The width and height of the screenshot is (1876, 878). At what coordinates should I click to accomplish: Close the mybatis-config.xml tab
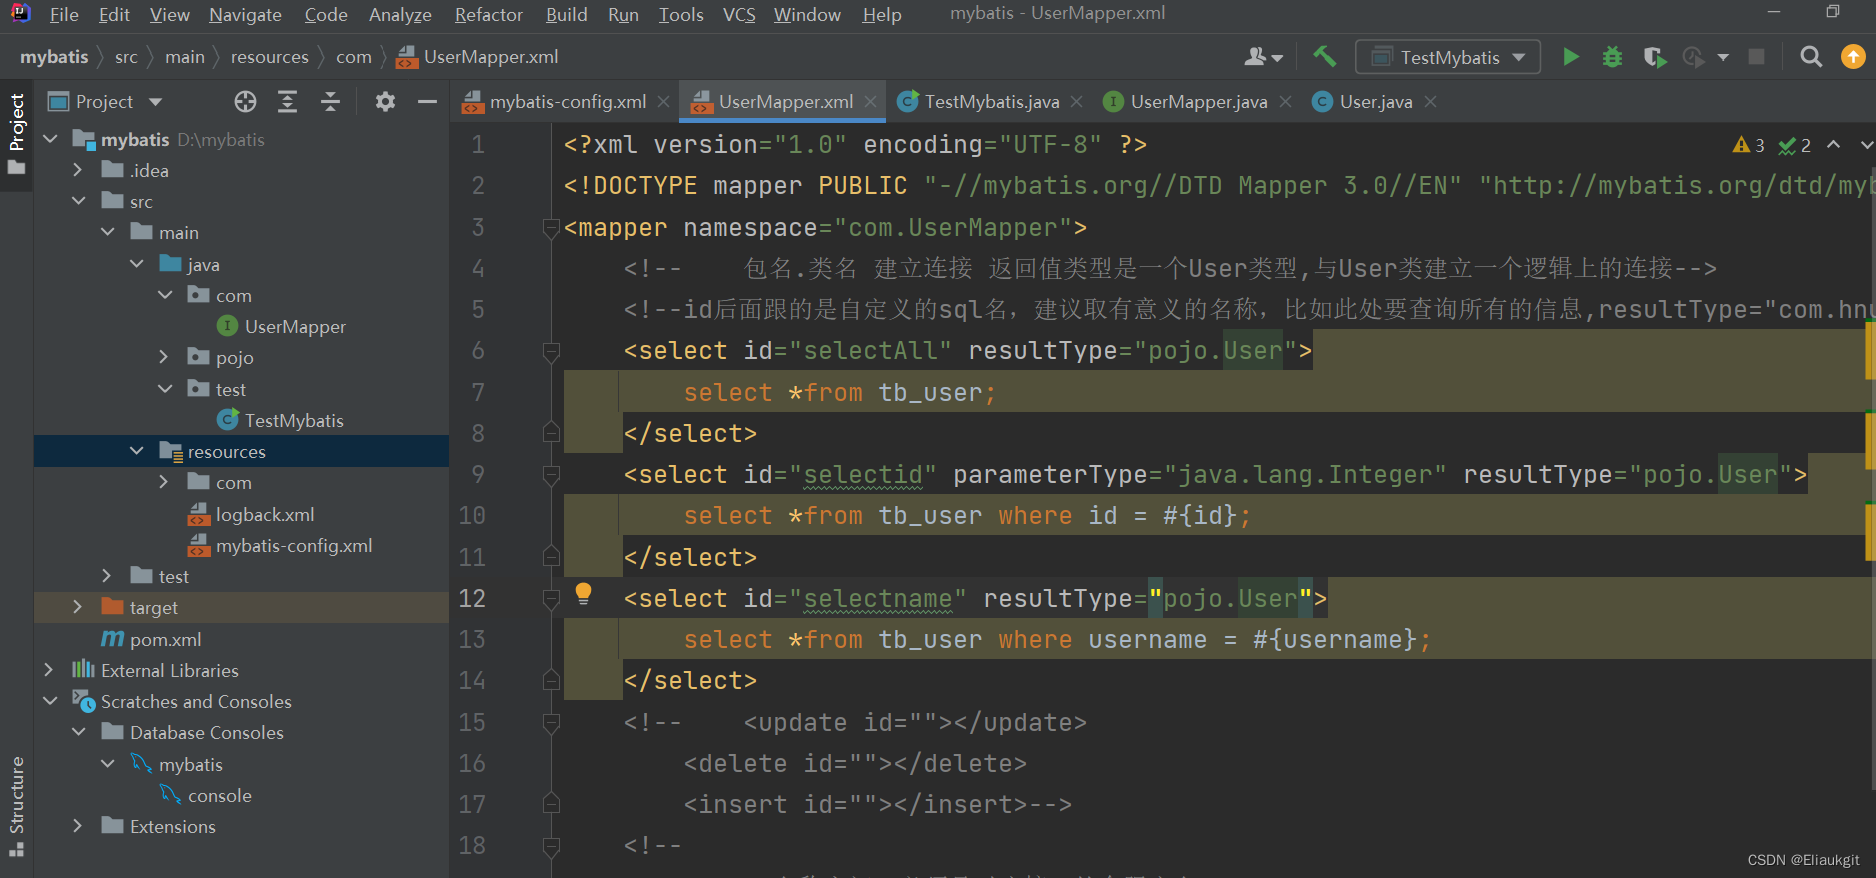click(663, 102)
